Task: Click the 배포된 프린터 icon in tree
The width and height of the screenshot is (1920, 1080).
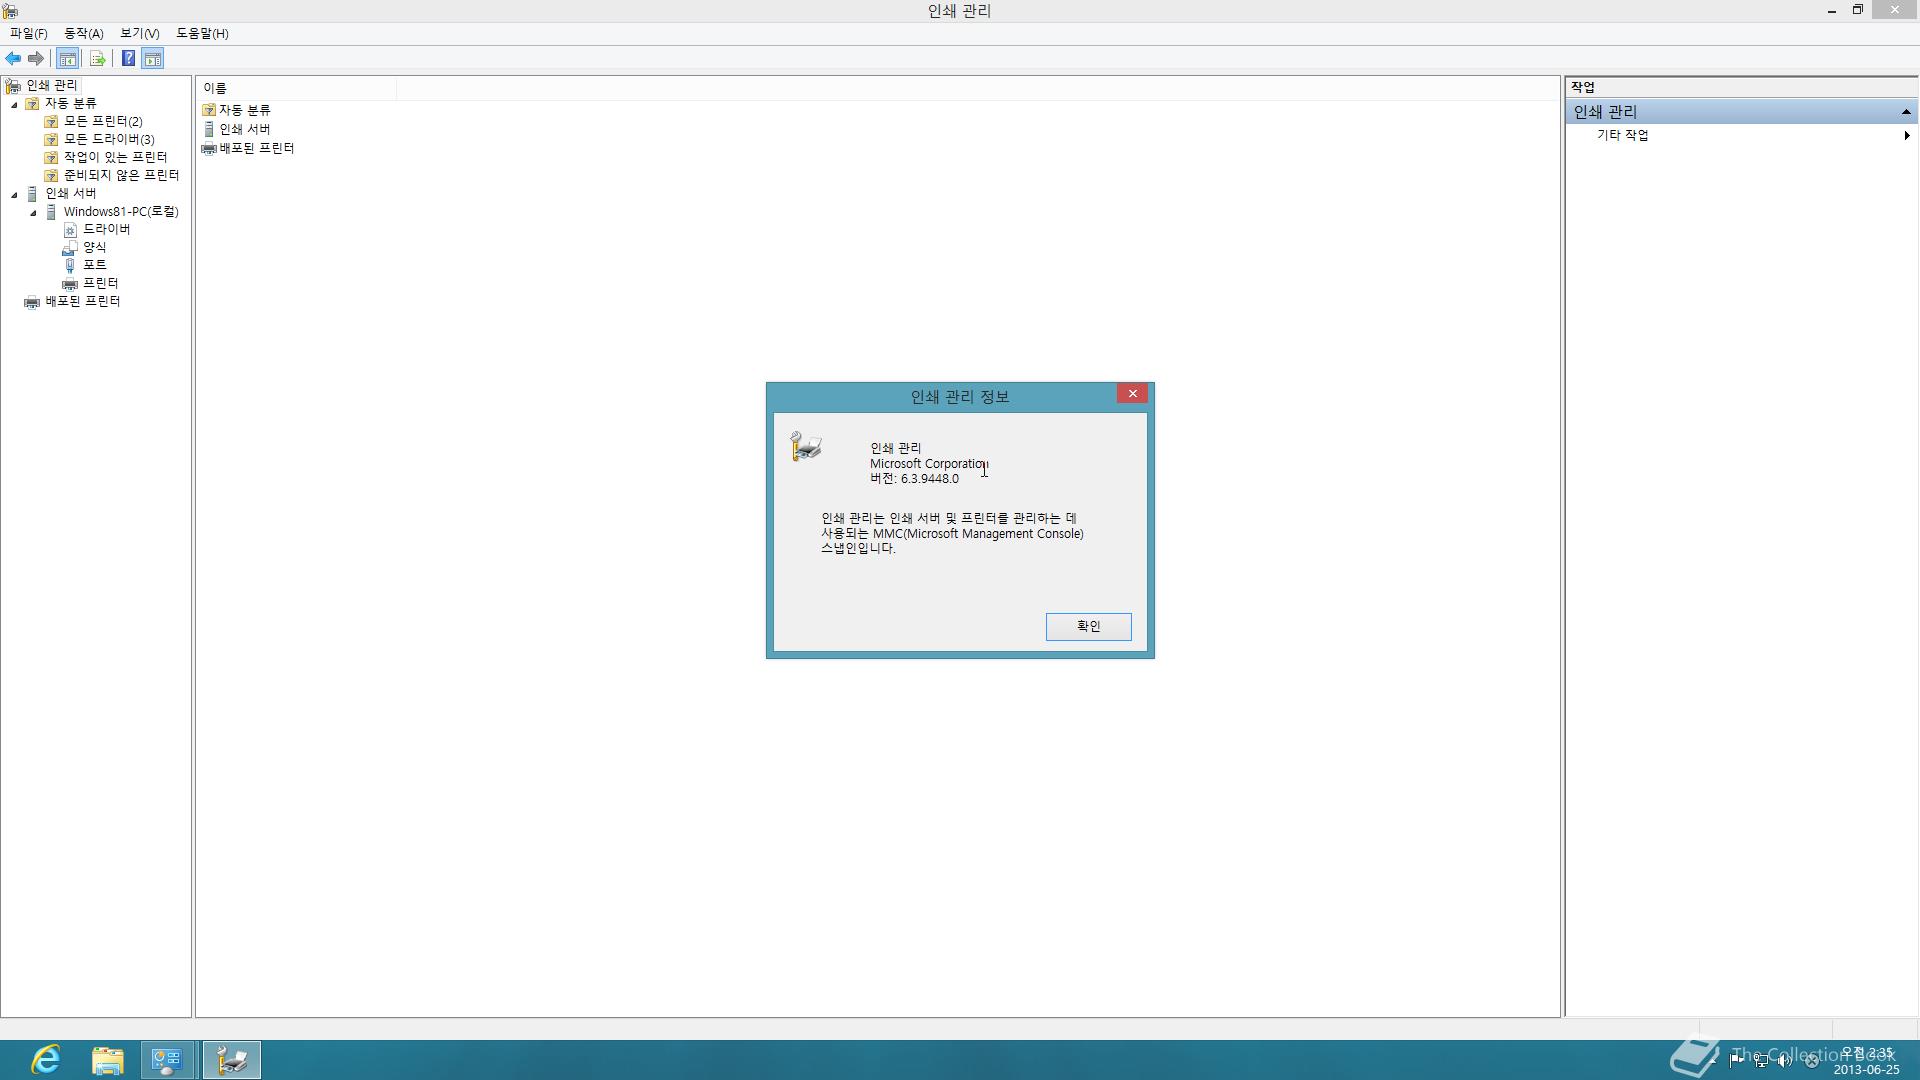Action: [32, 302]
